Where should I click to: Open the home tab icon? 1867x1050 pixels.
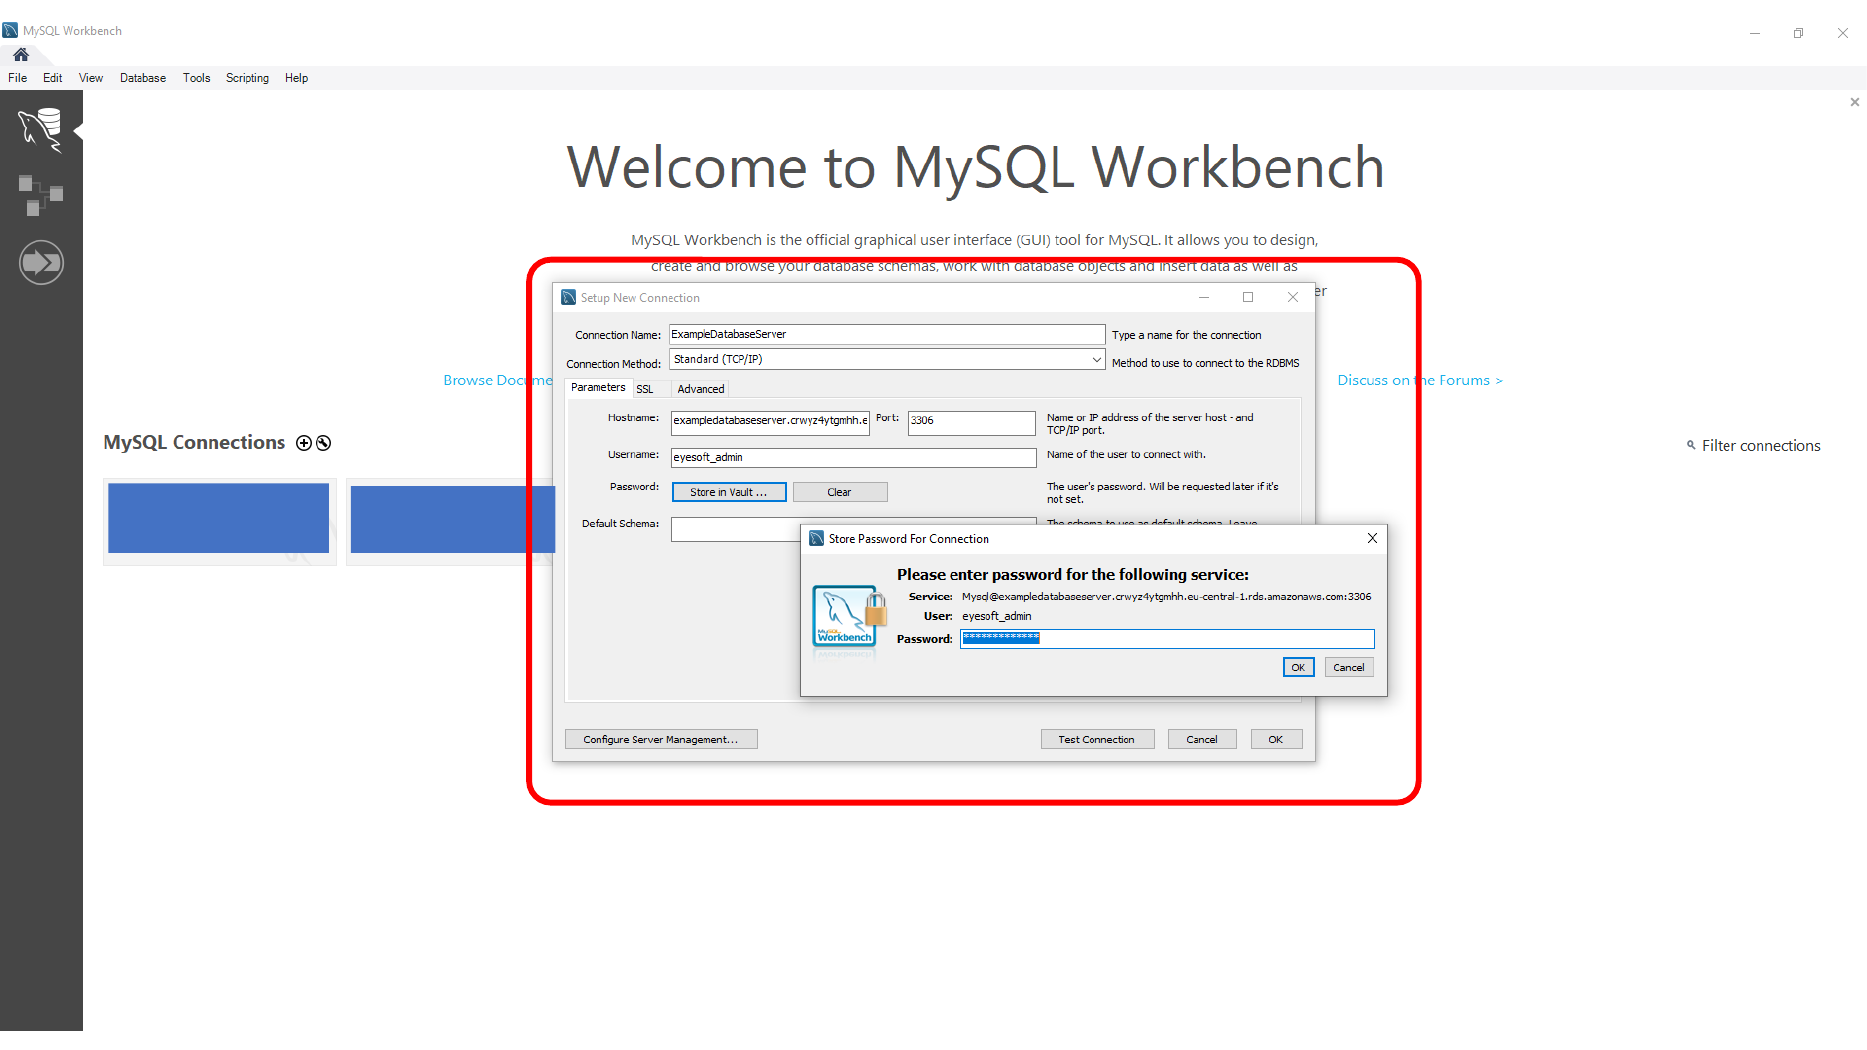pos(21,55)
